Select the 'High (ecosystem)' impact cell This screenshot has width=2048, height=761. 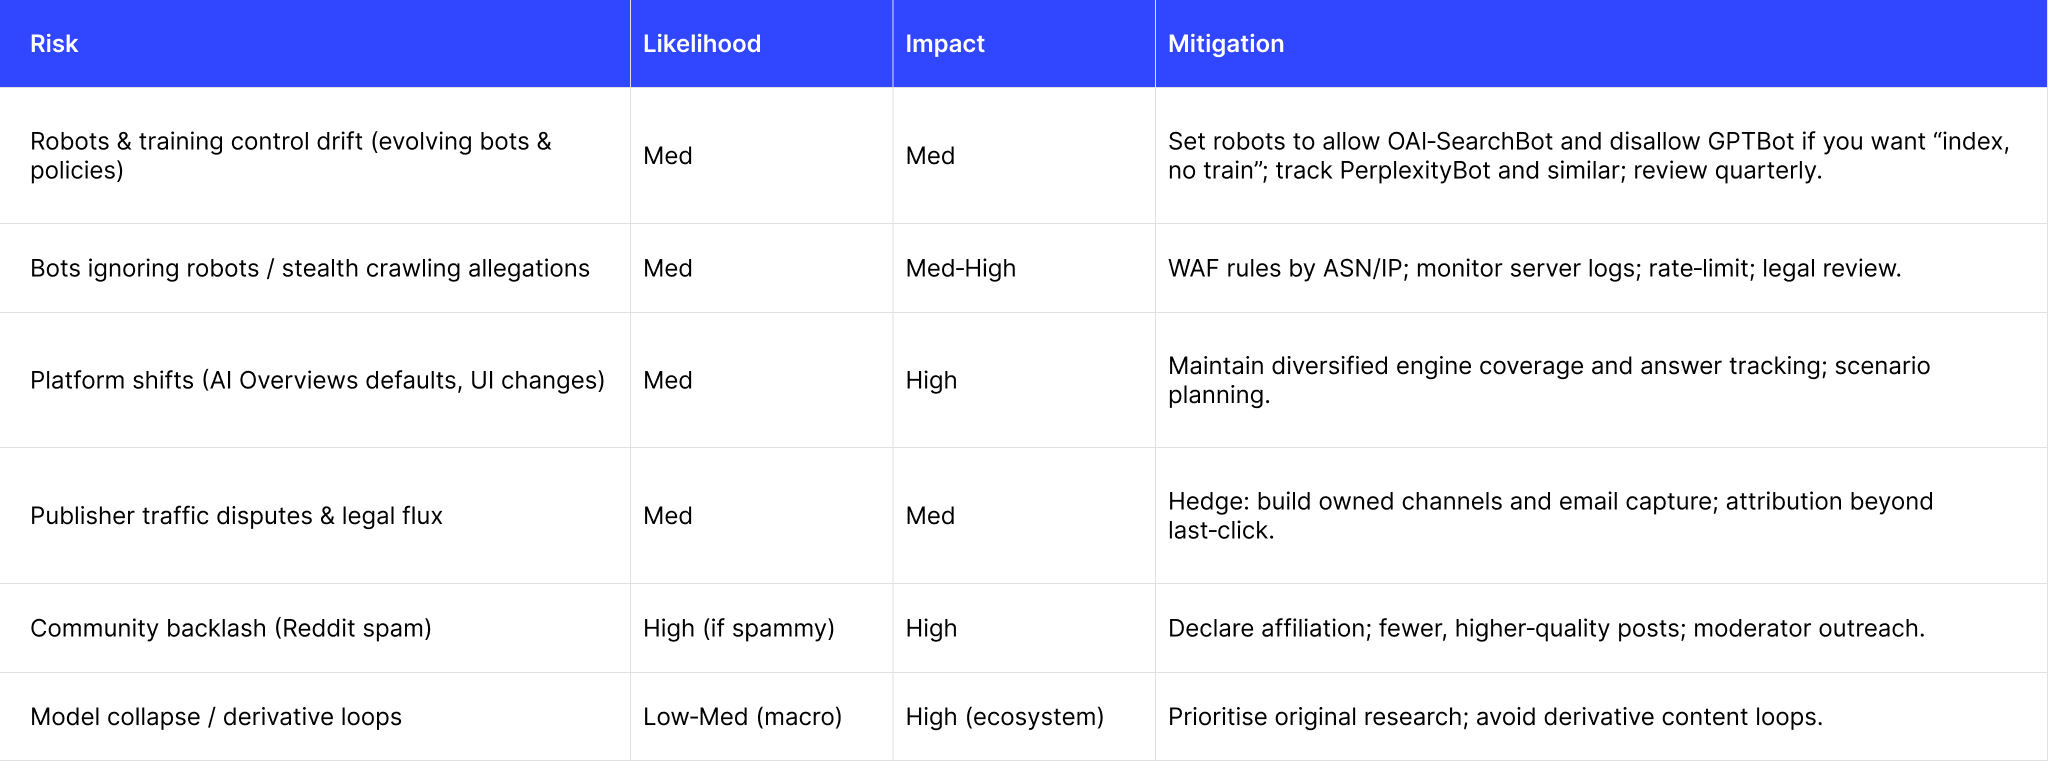tap(1004, 717)
